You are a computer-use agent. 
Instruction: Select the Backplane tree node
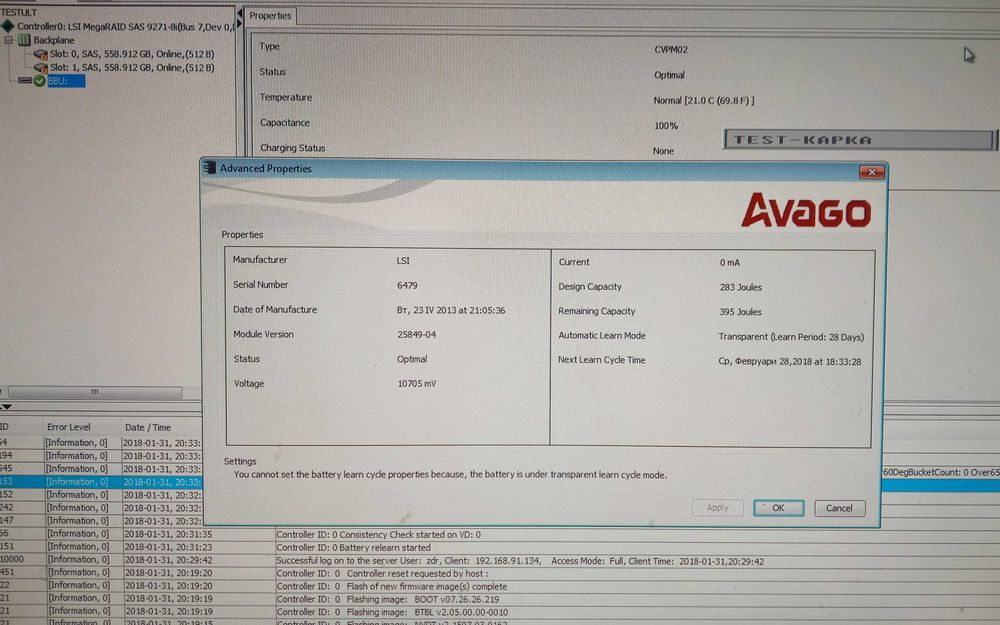click(54, 40)
